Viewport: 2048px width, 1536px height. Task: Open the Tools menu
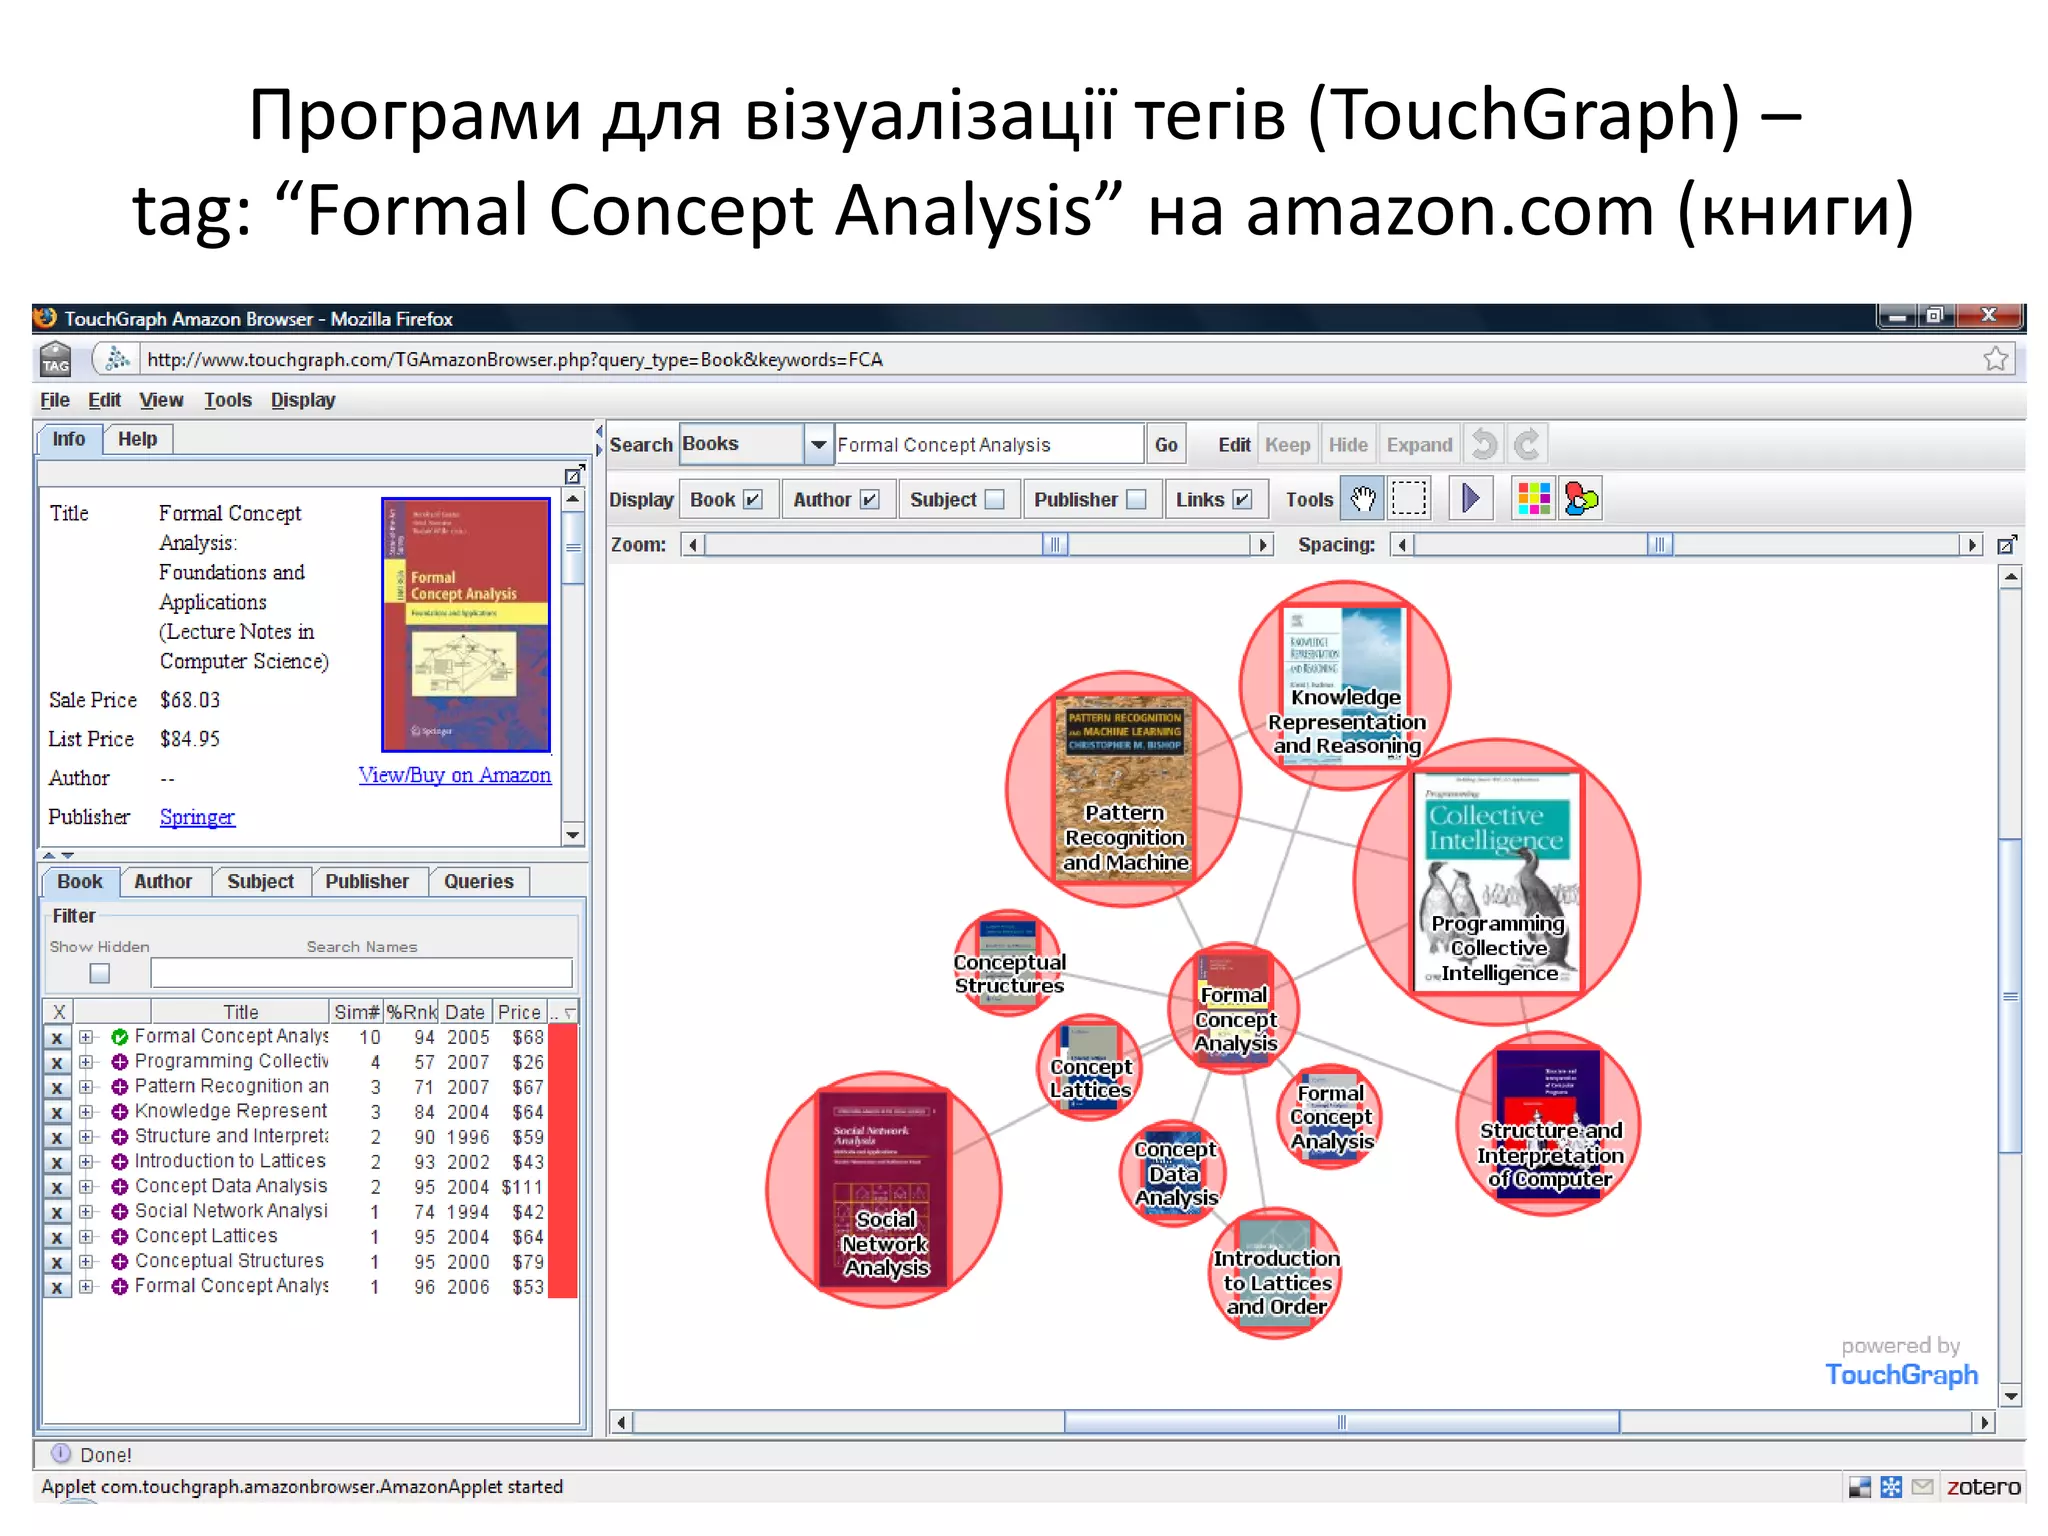click(x=228, y=400)
